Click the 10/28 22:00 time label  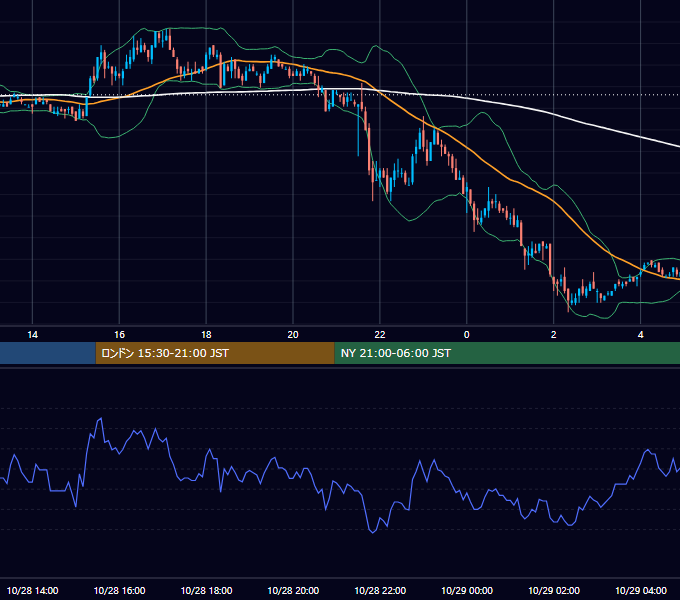coord(380,590)
